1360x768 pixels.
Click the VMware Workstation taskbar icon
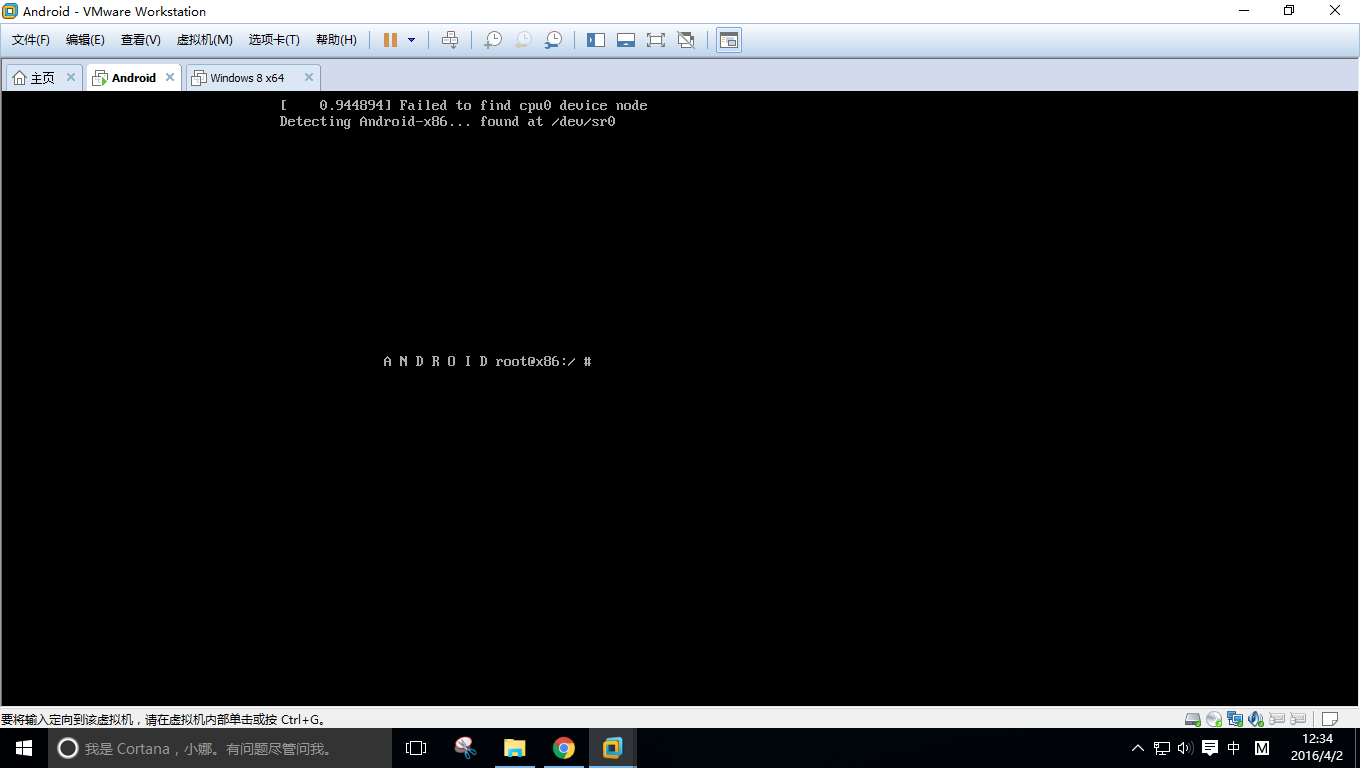click(613, 748)
